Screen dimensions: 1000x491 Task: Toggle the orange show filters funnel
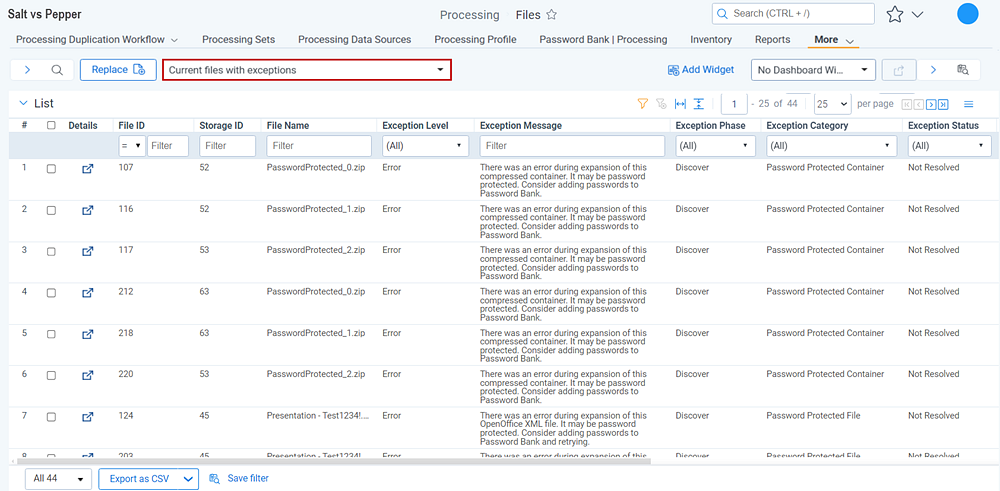[643, 103]
